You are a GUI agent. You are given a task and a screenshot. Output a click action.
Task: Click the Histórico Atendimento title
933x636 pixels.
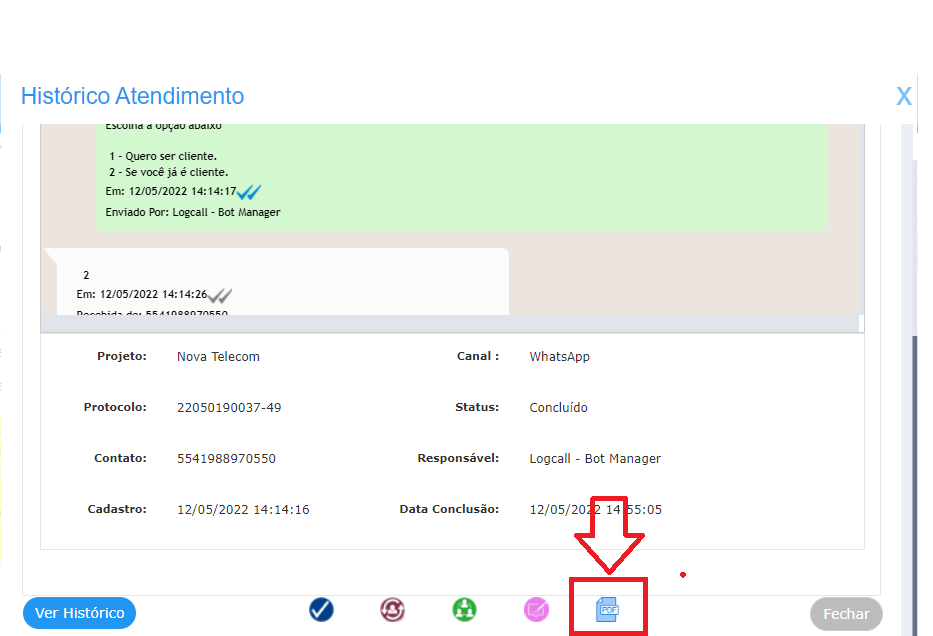[x=133, y=96]
